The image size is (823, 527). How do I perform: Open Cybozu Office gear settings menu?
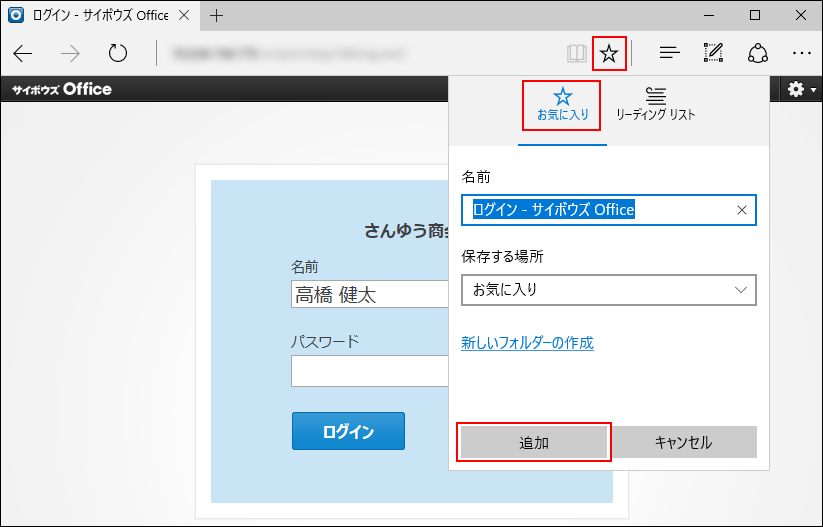coord(801,89)
